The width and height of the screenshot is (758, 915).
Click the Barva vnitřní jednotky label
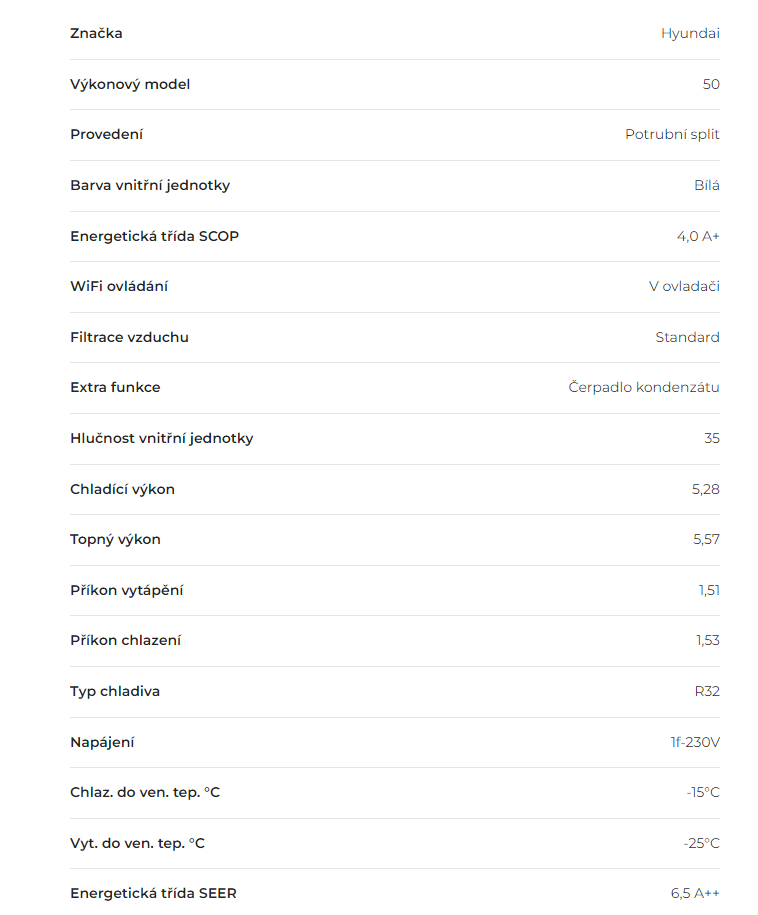[150, 186]
